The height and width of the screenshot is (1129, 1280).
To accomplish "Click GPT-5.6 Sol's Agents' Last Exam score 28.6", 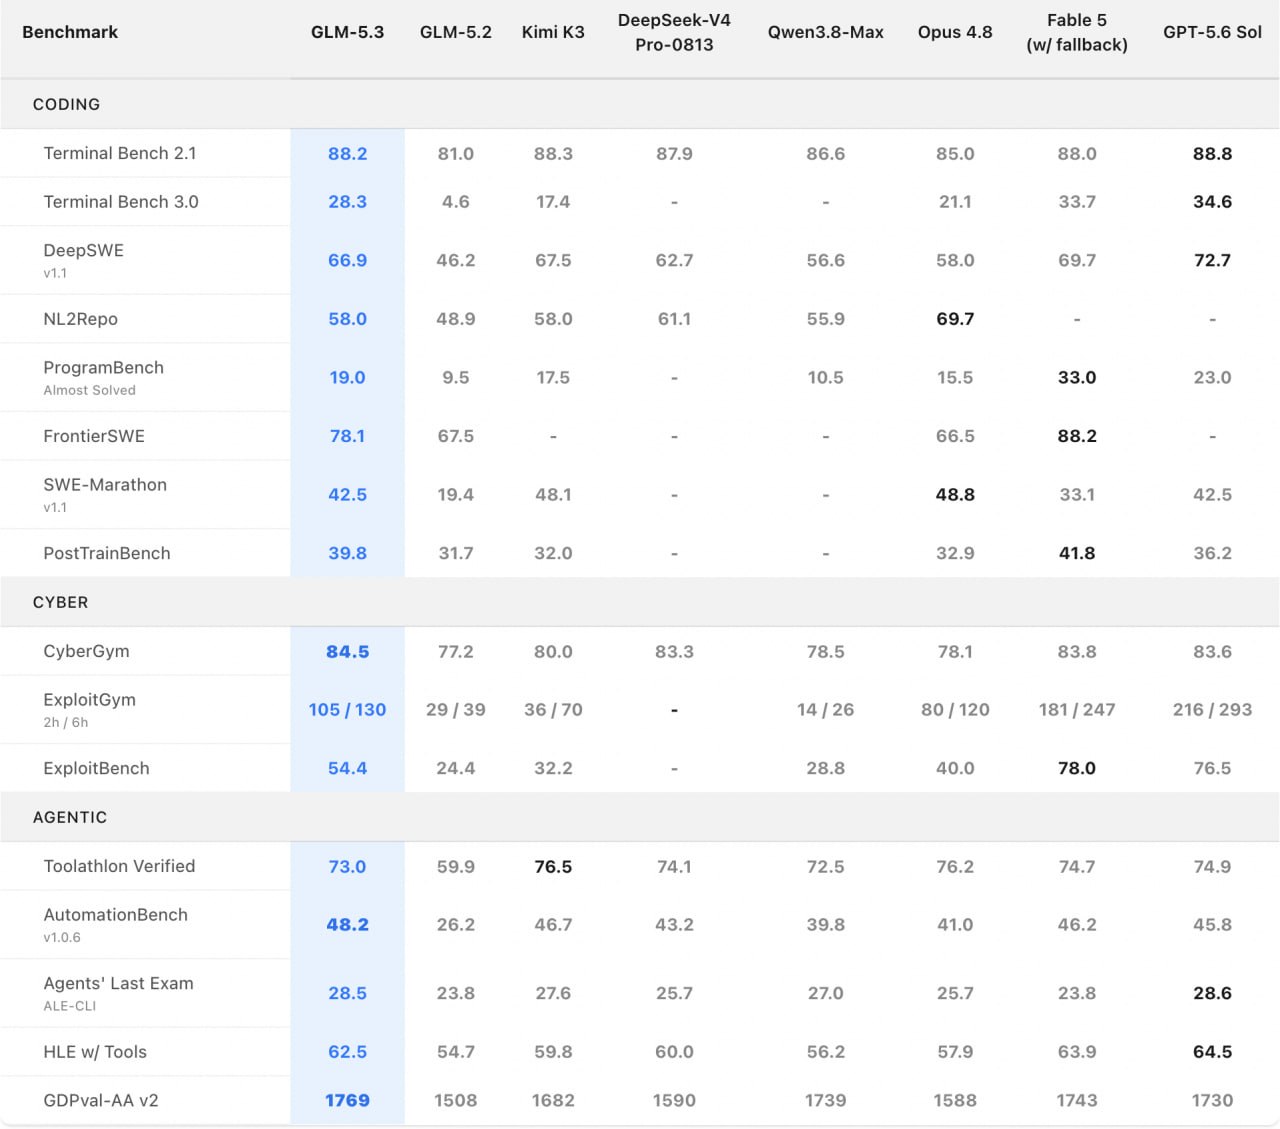I will pyautogui.click(x=1212, y=994).
